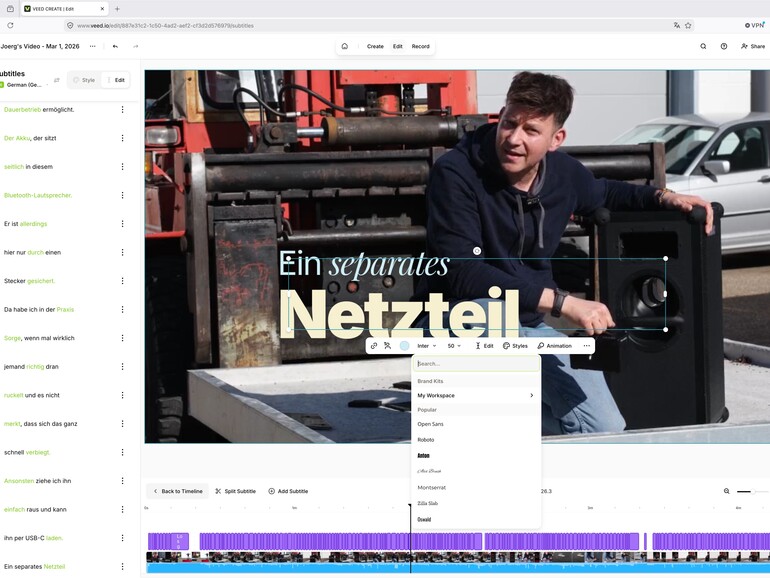
Task: Go to the Home icon
Action: coord(345,46)
